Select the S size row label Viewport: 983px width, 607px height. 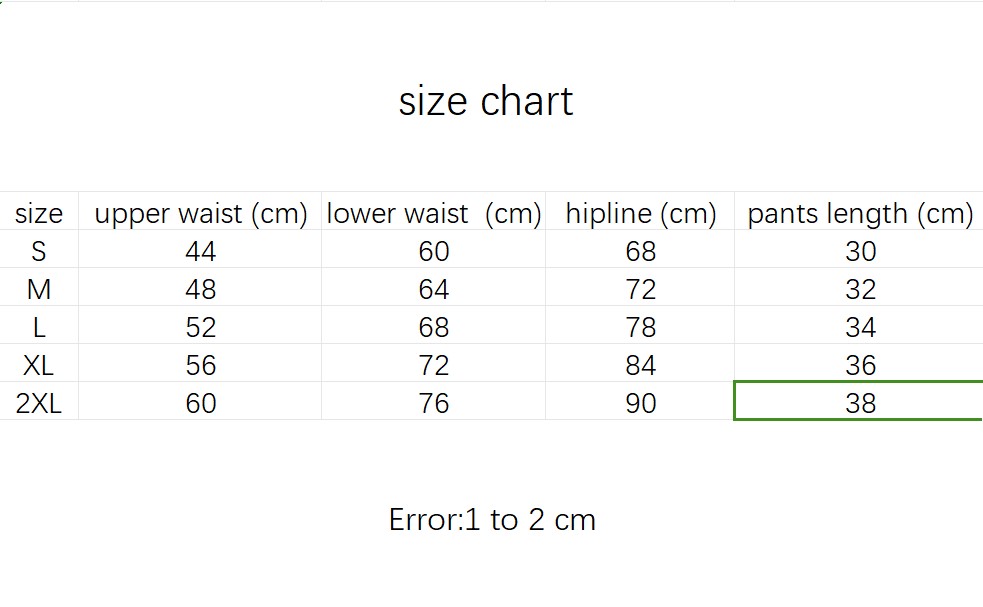click(x=39, y=250)
